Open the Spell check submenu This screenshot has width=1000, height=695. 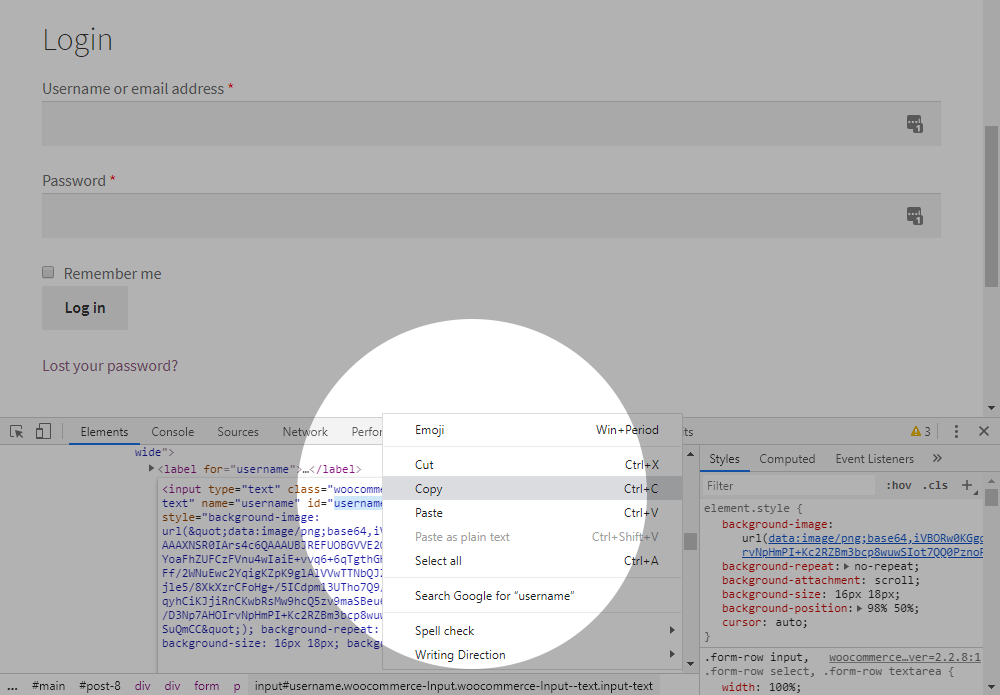533,631
